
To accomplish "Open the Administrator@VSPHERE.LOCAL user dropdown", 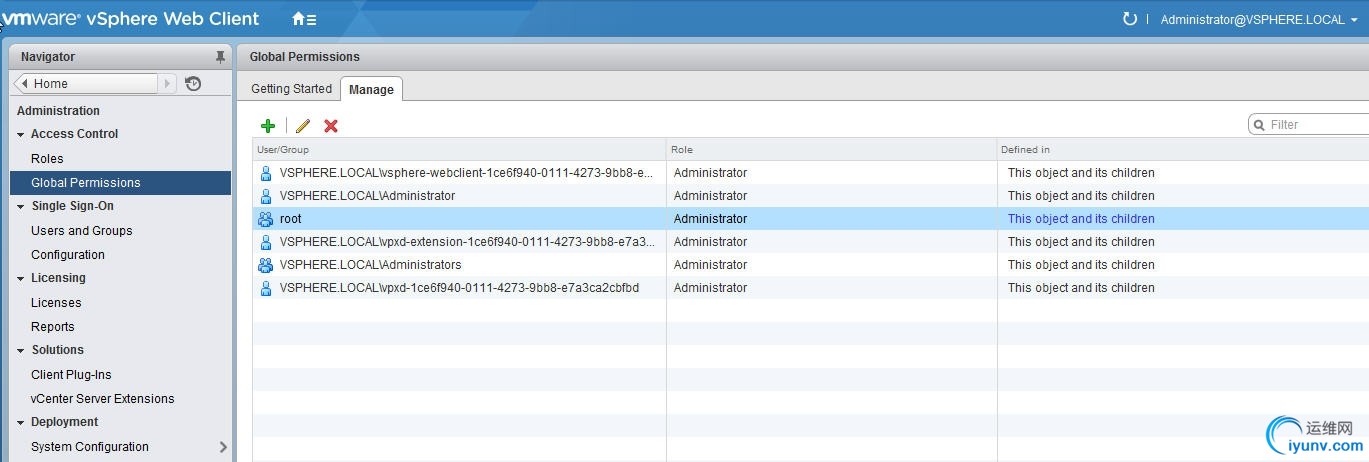I will pyautogui.click(x=1259, y=20).
